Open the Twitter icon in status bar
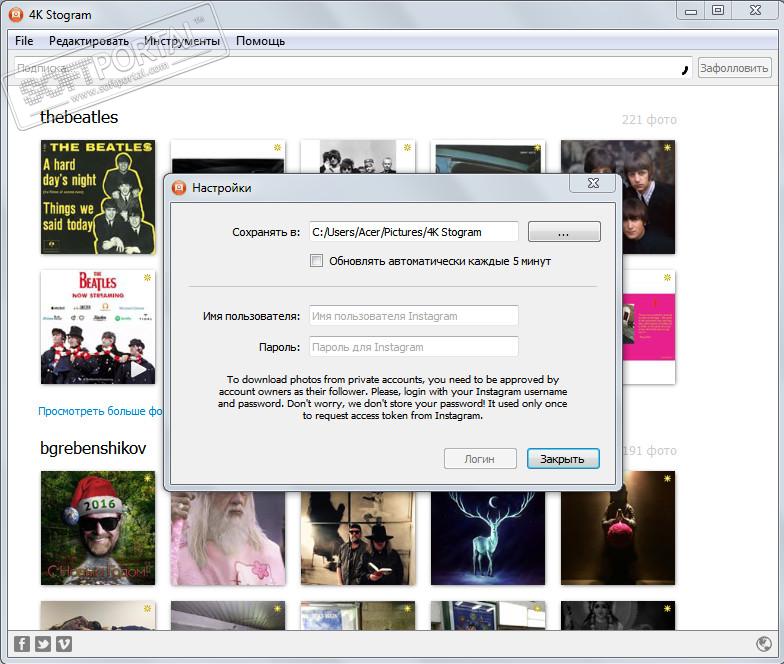 (x=42, y=644)
